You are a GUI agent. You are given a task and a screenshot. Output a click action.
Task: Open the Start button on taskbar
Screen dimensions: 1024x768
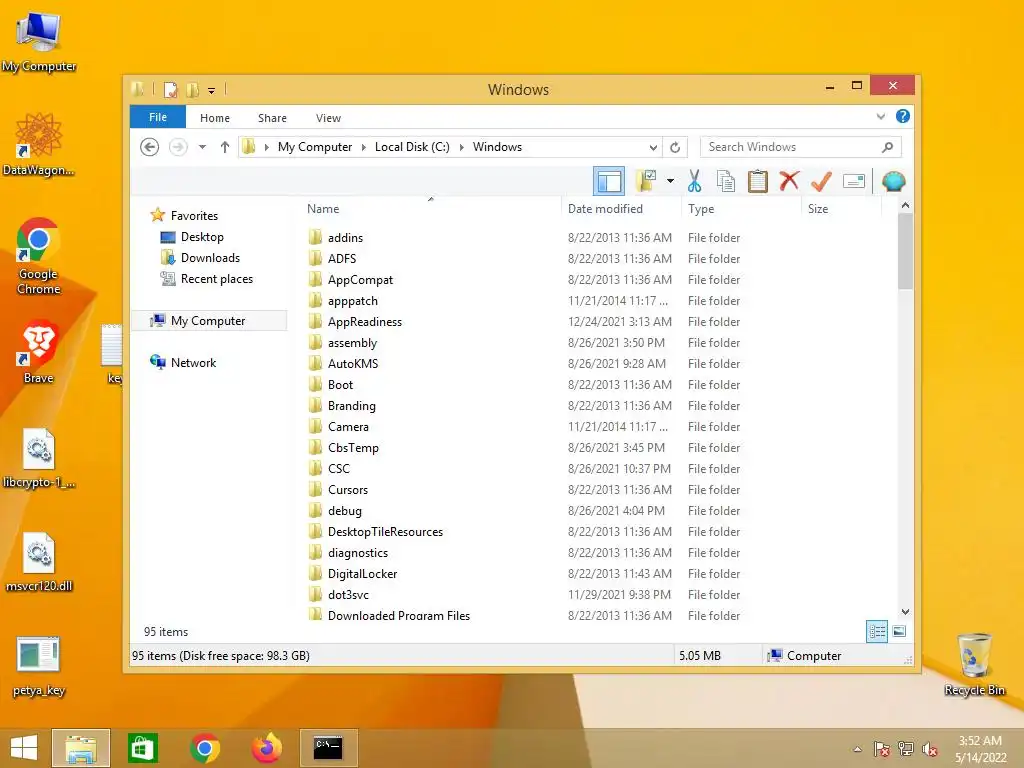[24, 748]
